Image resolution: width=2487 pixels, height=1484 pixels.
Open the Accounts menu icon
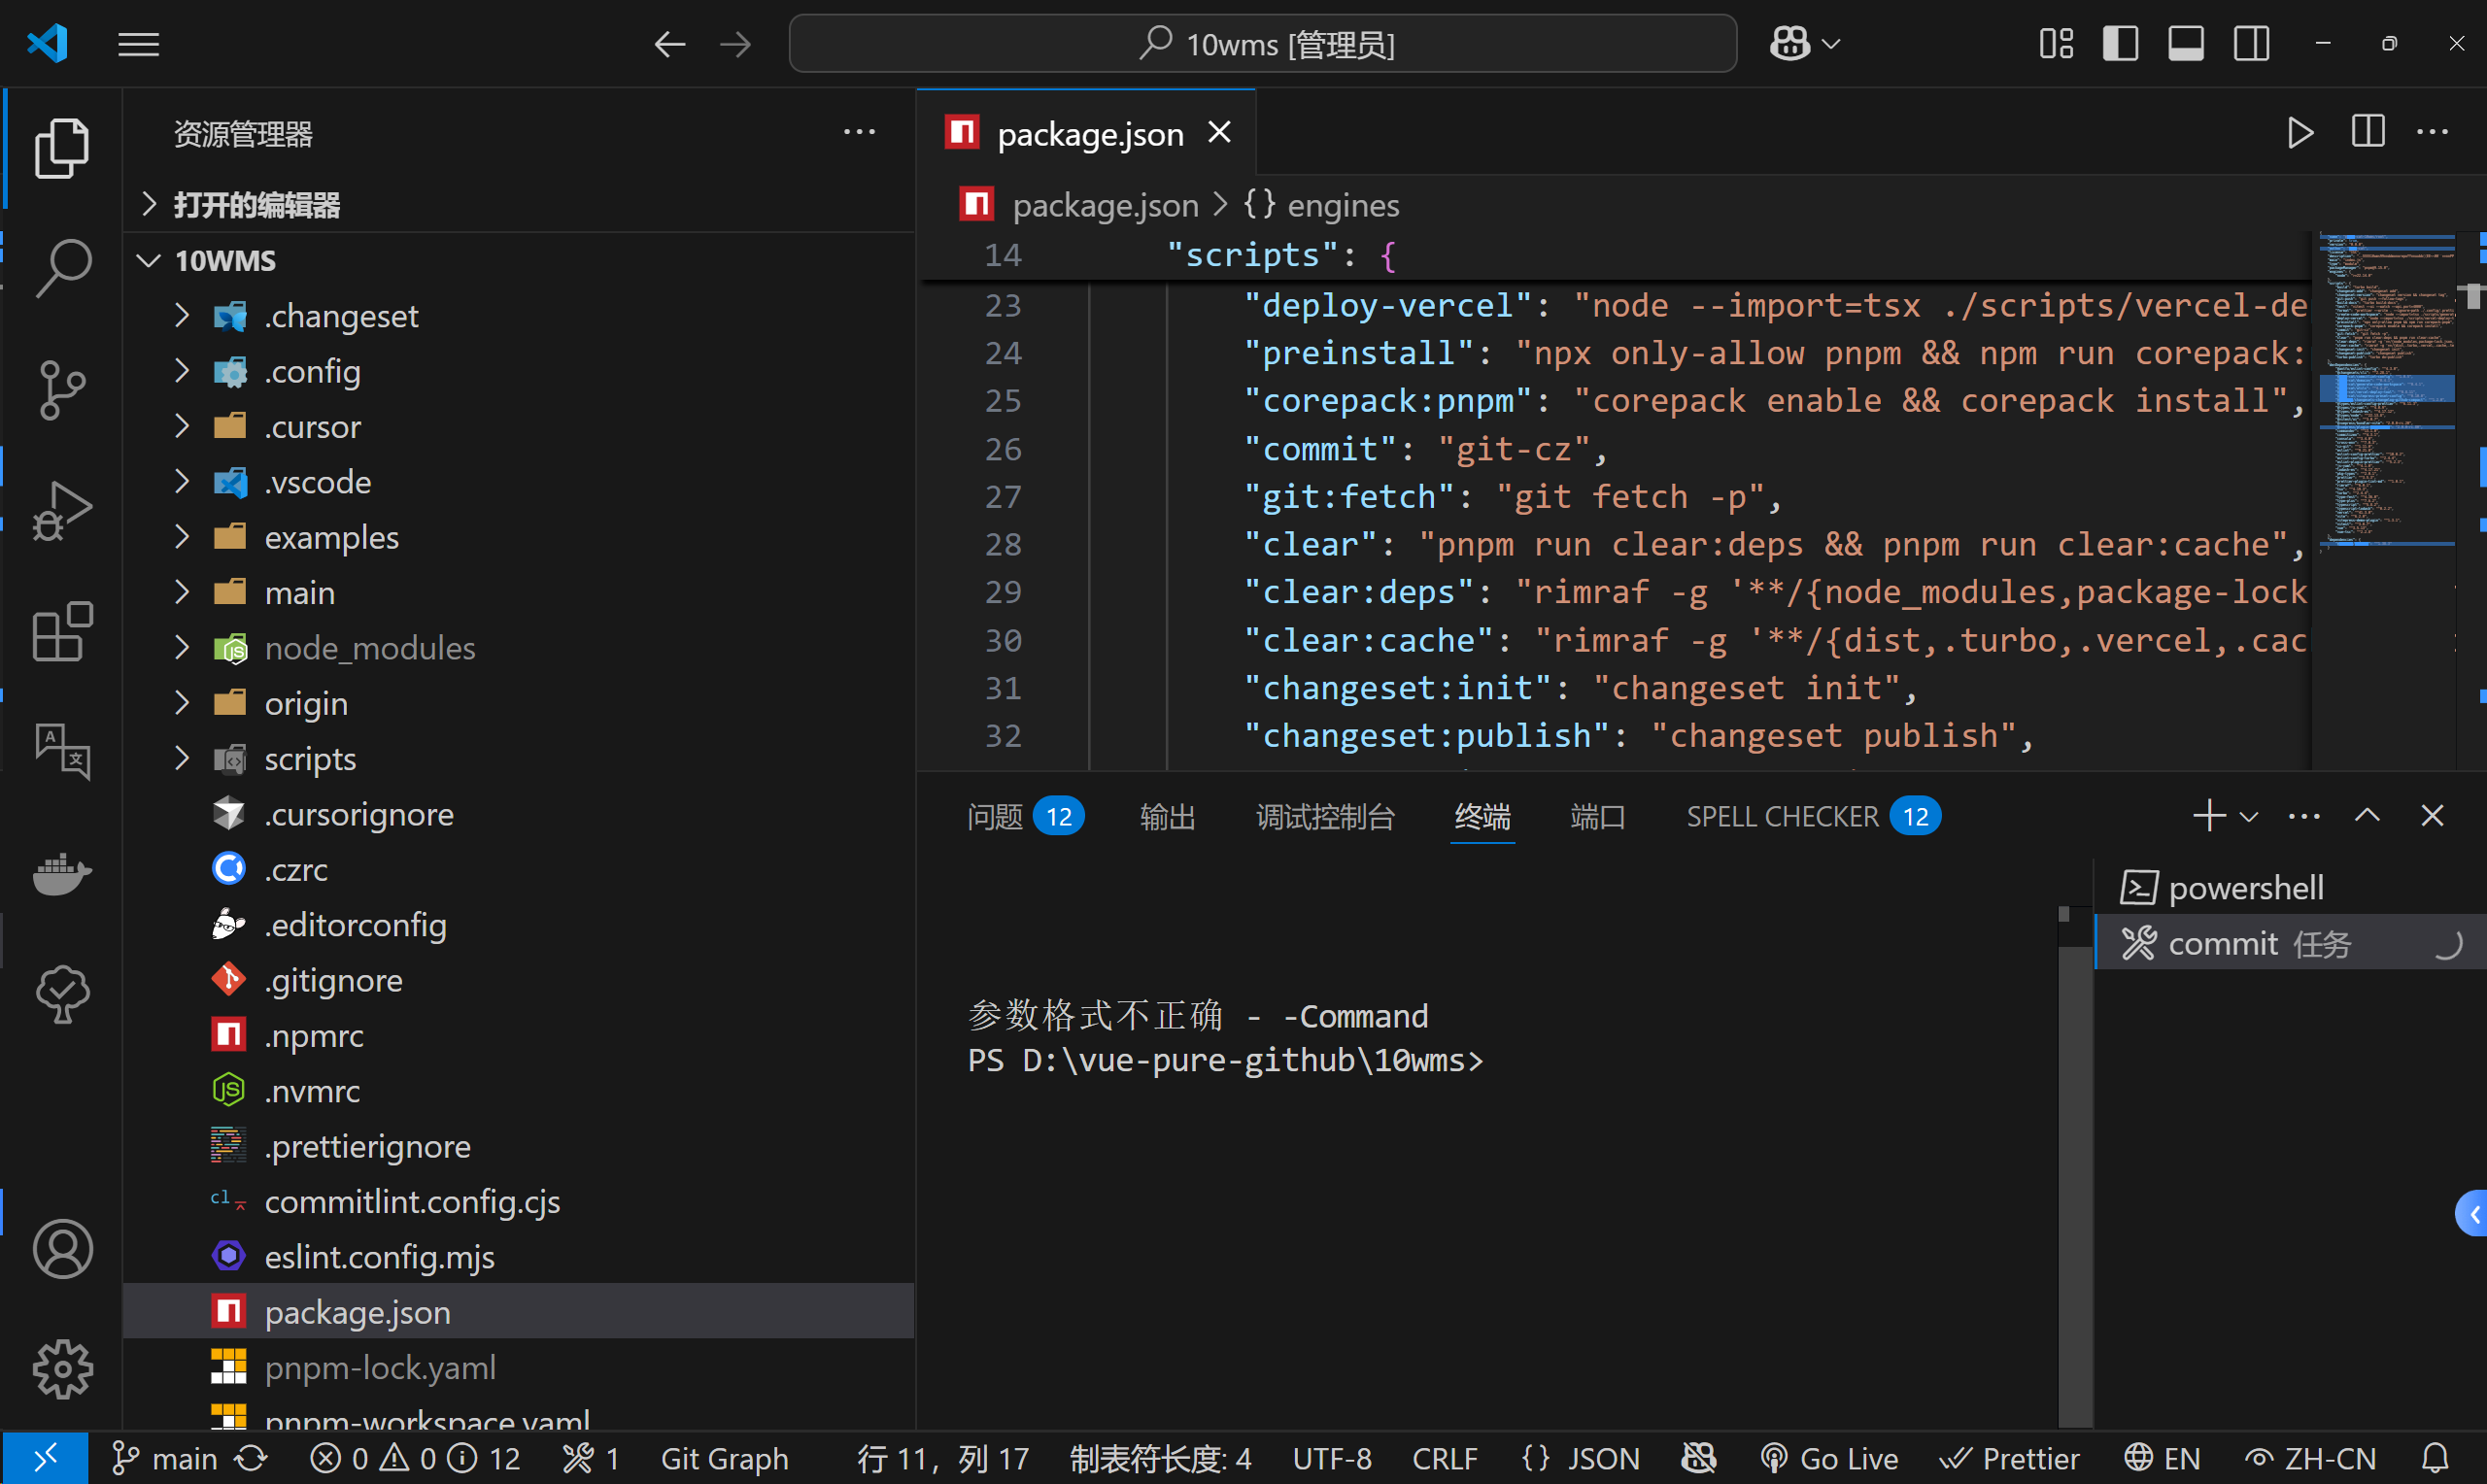coord(62,1249)
